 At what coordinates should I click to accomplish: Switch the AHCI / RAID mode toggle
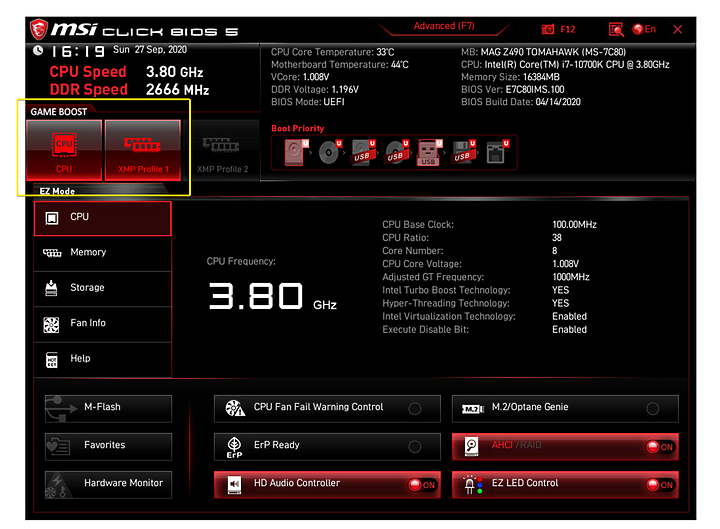tap(565, 446)
